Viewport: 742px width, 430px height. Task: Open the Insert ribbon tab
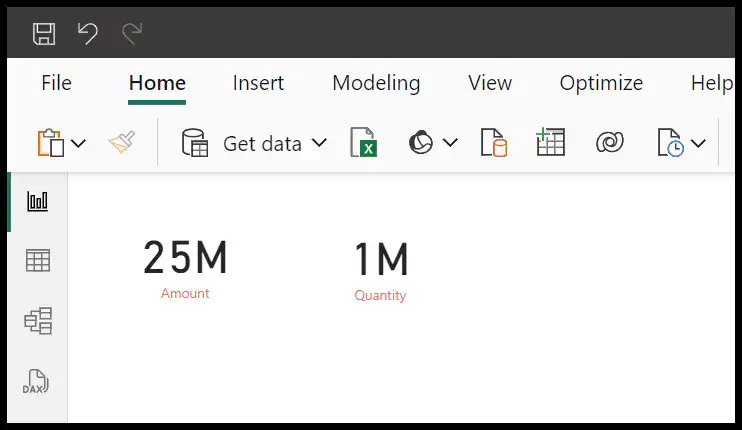(x=258, y=83)
